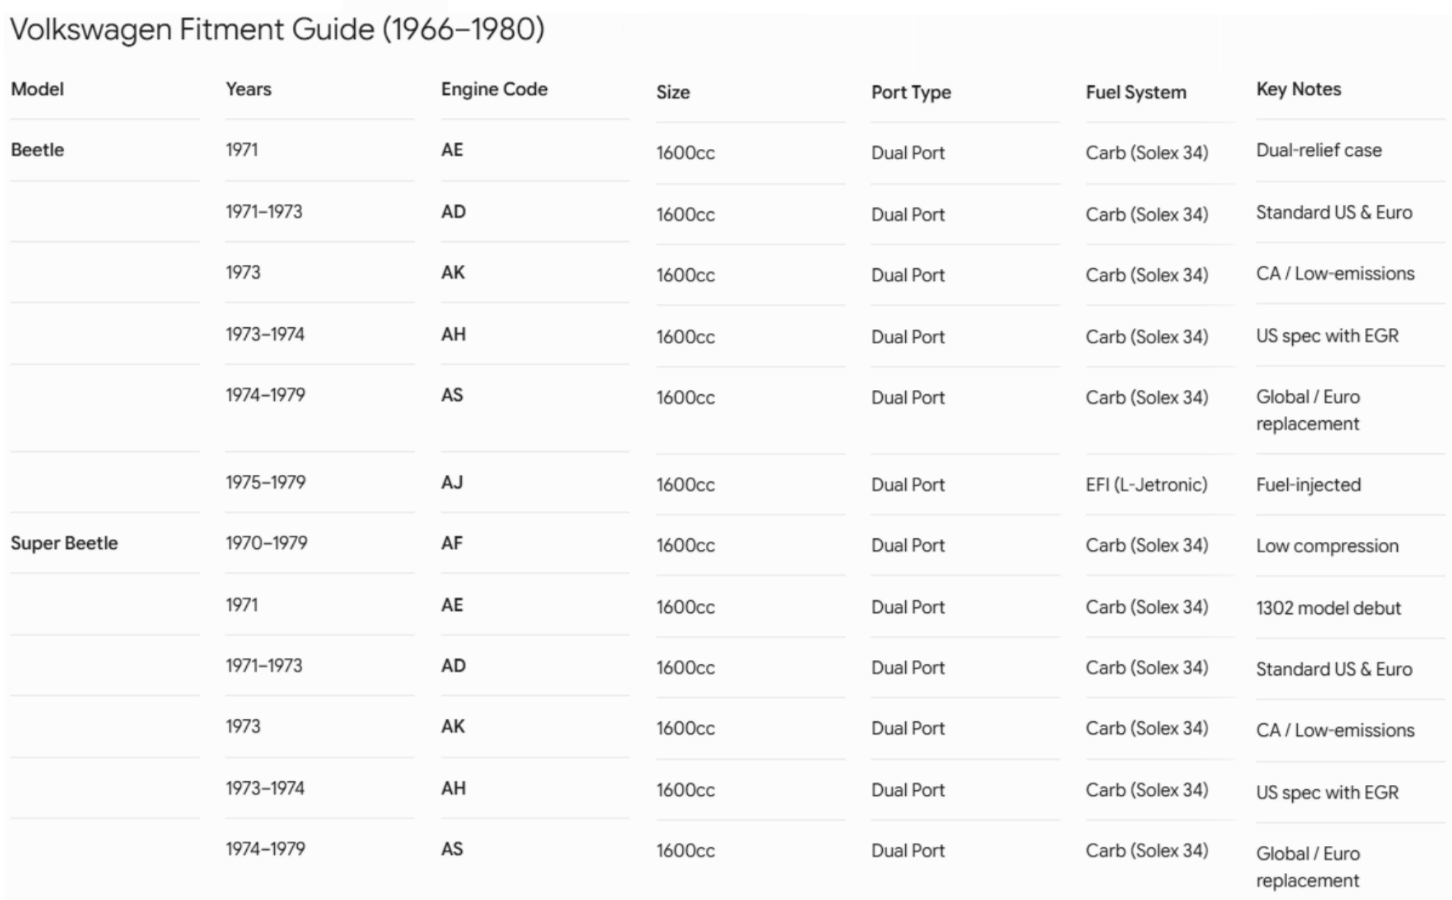Click the Beetle model cell
Screen dimensions: 1452x900
pyautogui.click(x=37, y=150)
